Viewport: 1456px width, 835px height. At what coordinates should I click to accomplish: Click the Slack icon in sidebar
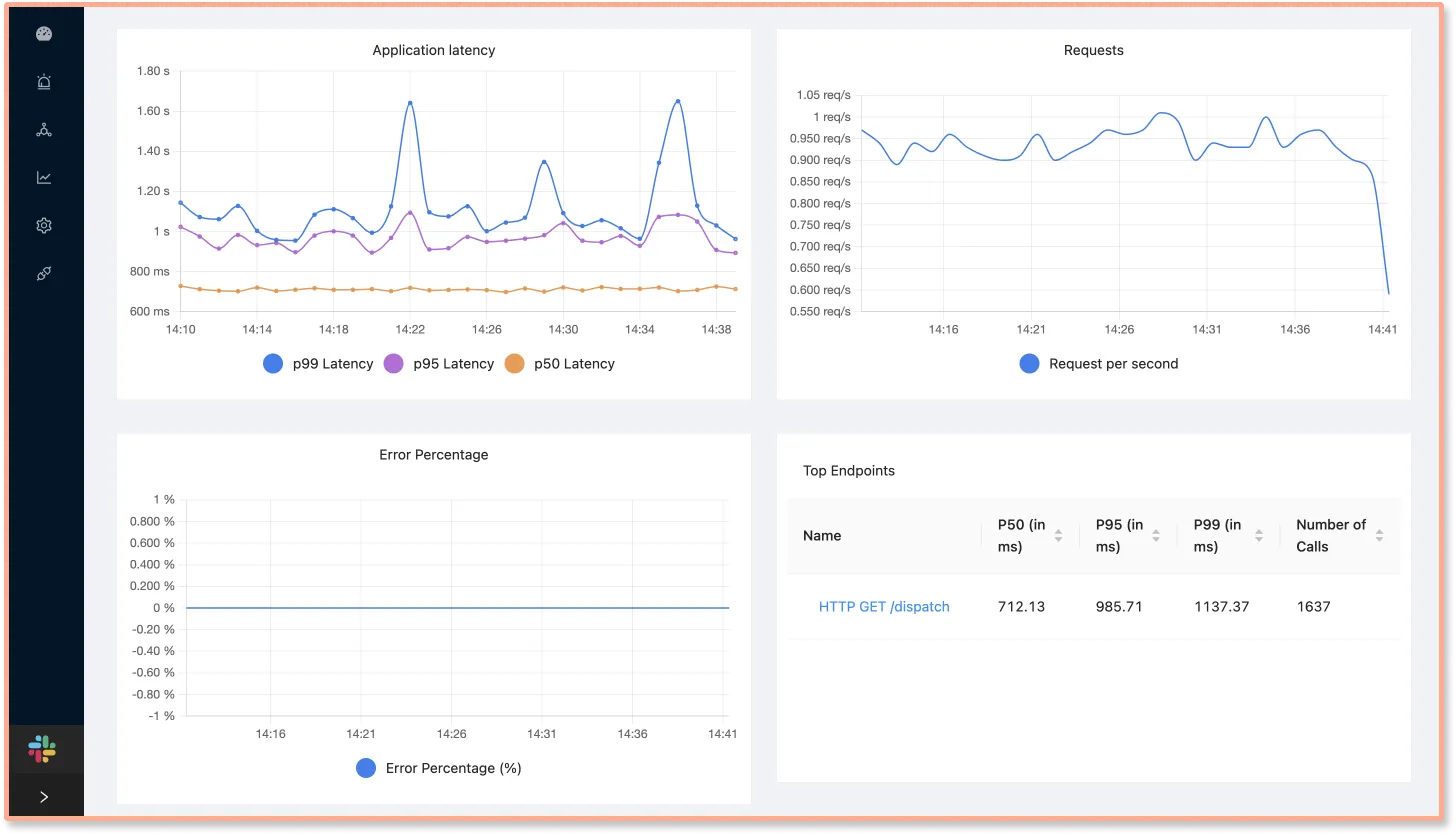[x=42, y=748]
